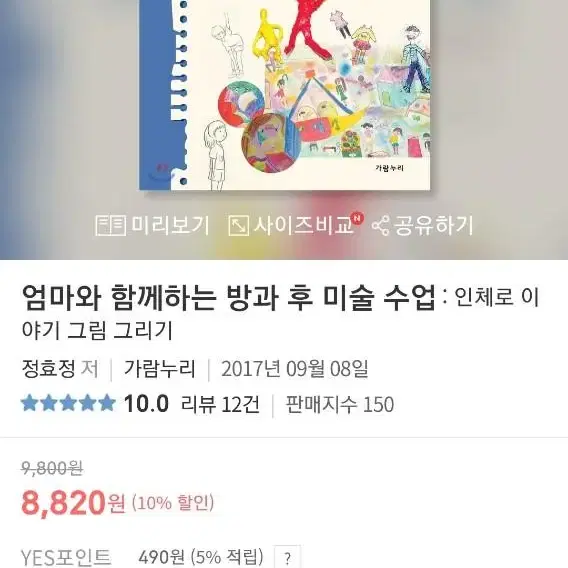The width and height of the screenshot is (568, 568).
Task: Click the original price 9,800원
Action: [x=53, y=468]
